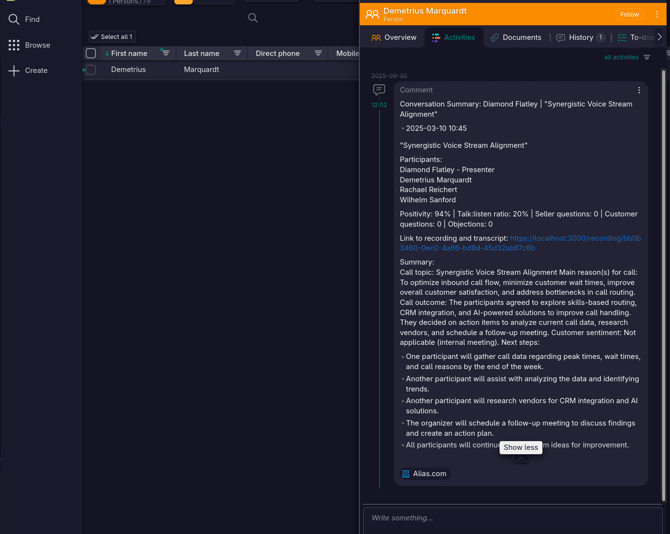Click the Follow button
The height and width of the screenshot is (534, 670).
[629, 14]
